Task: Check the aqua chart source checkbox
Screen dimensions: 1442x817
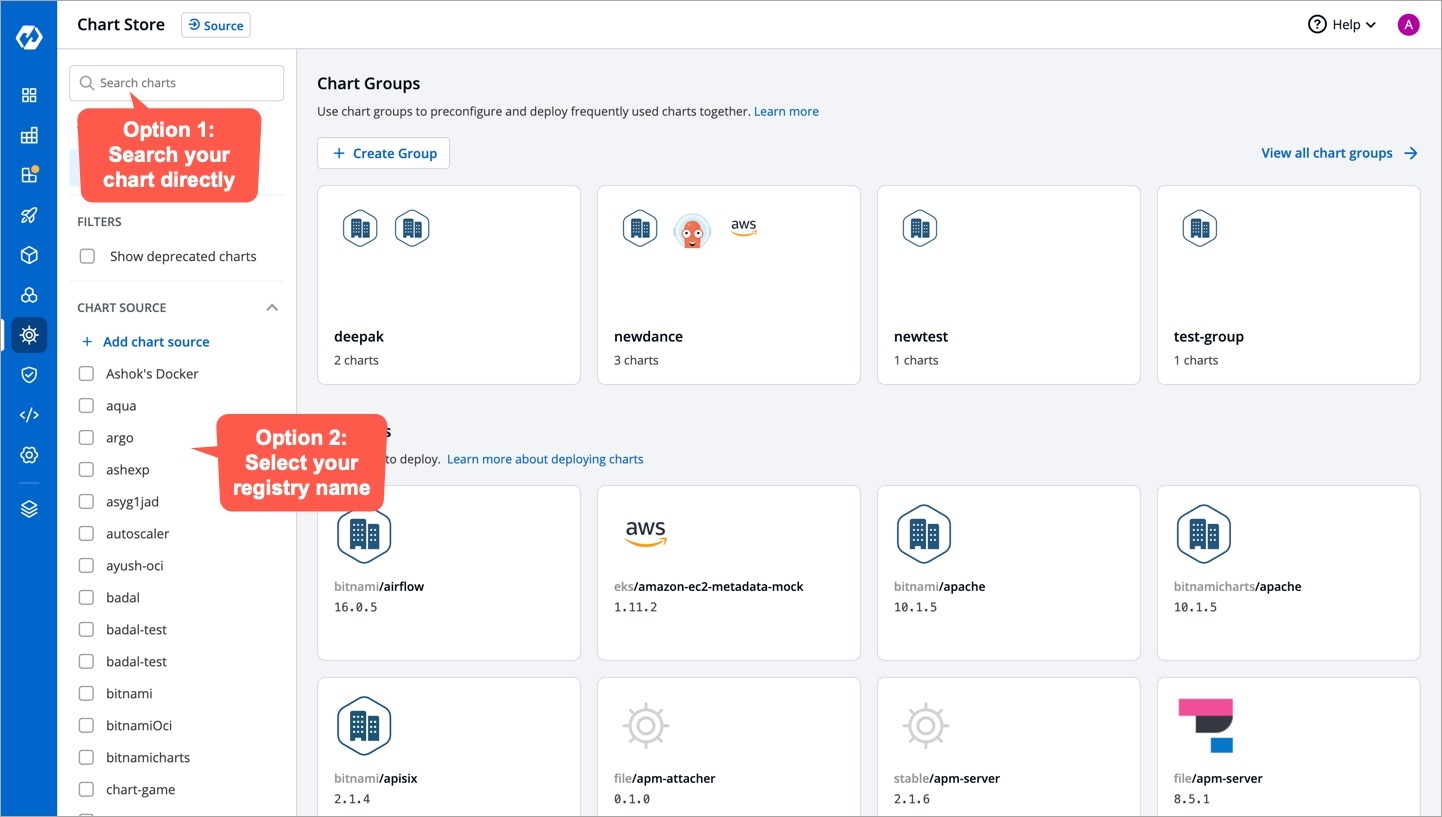Action: (86, 406)
